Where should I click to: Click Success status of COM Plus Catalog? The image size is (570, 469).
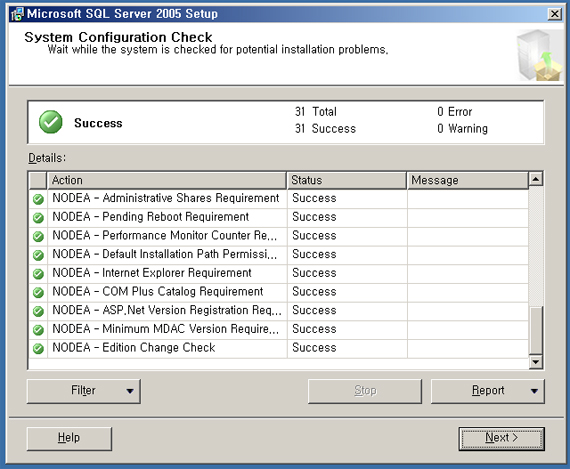click(x=314, y=292)
